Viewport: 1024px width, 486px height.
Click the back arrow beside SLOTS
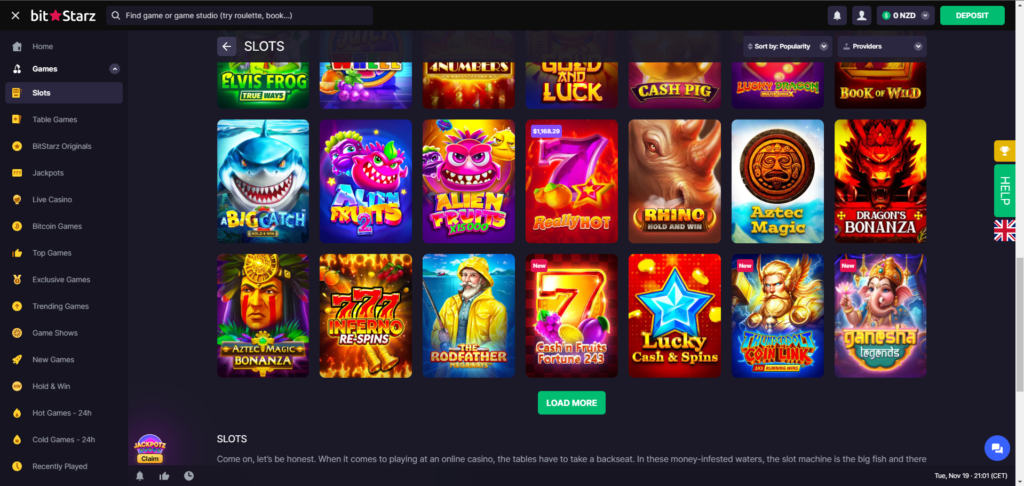[x=227, y=46]
